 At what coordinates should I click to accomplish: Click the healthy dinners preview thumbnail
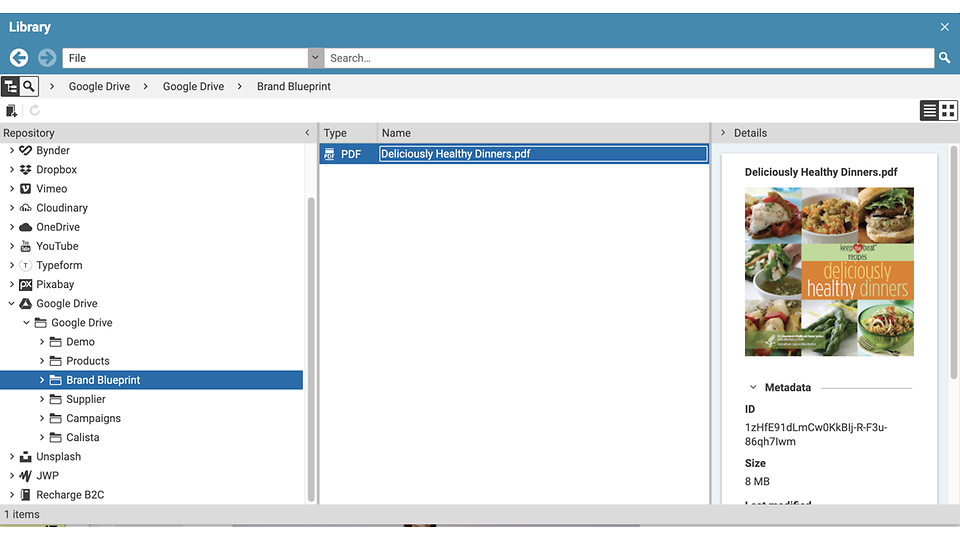[829, 272]
